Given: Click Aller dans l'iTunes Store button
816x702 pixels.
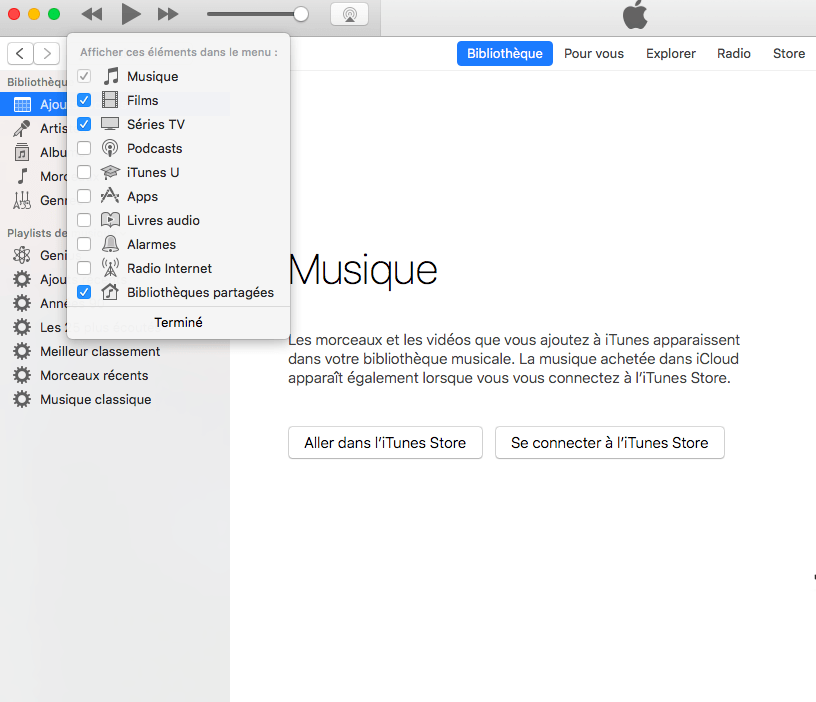Looking at the screenshot, I should point(385,442).
